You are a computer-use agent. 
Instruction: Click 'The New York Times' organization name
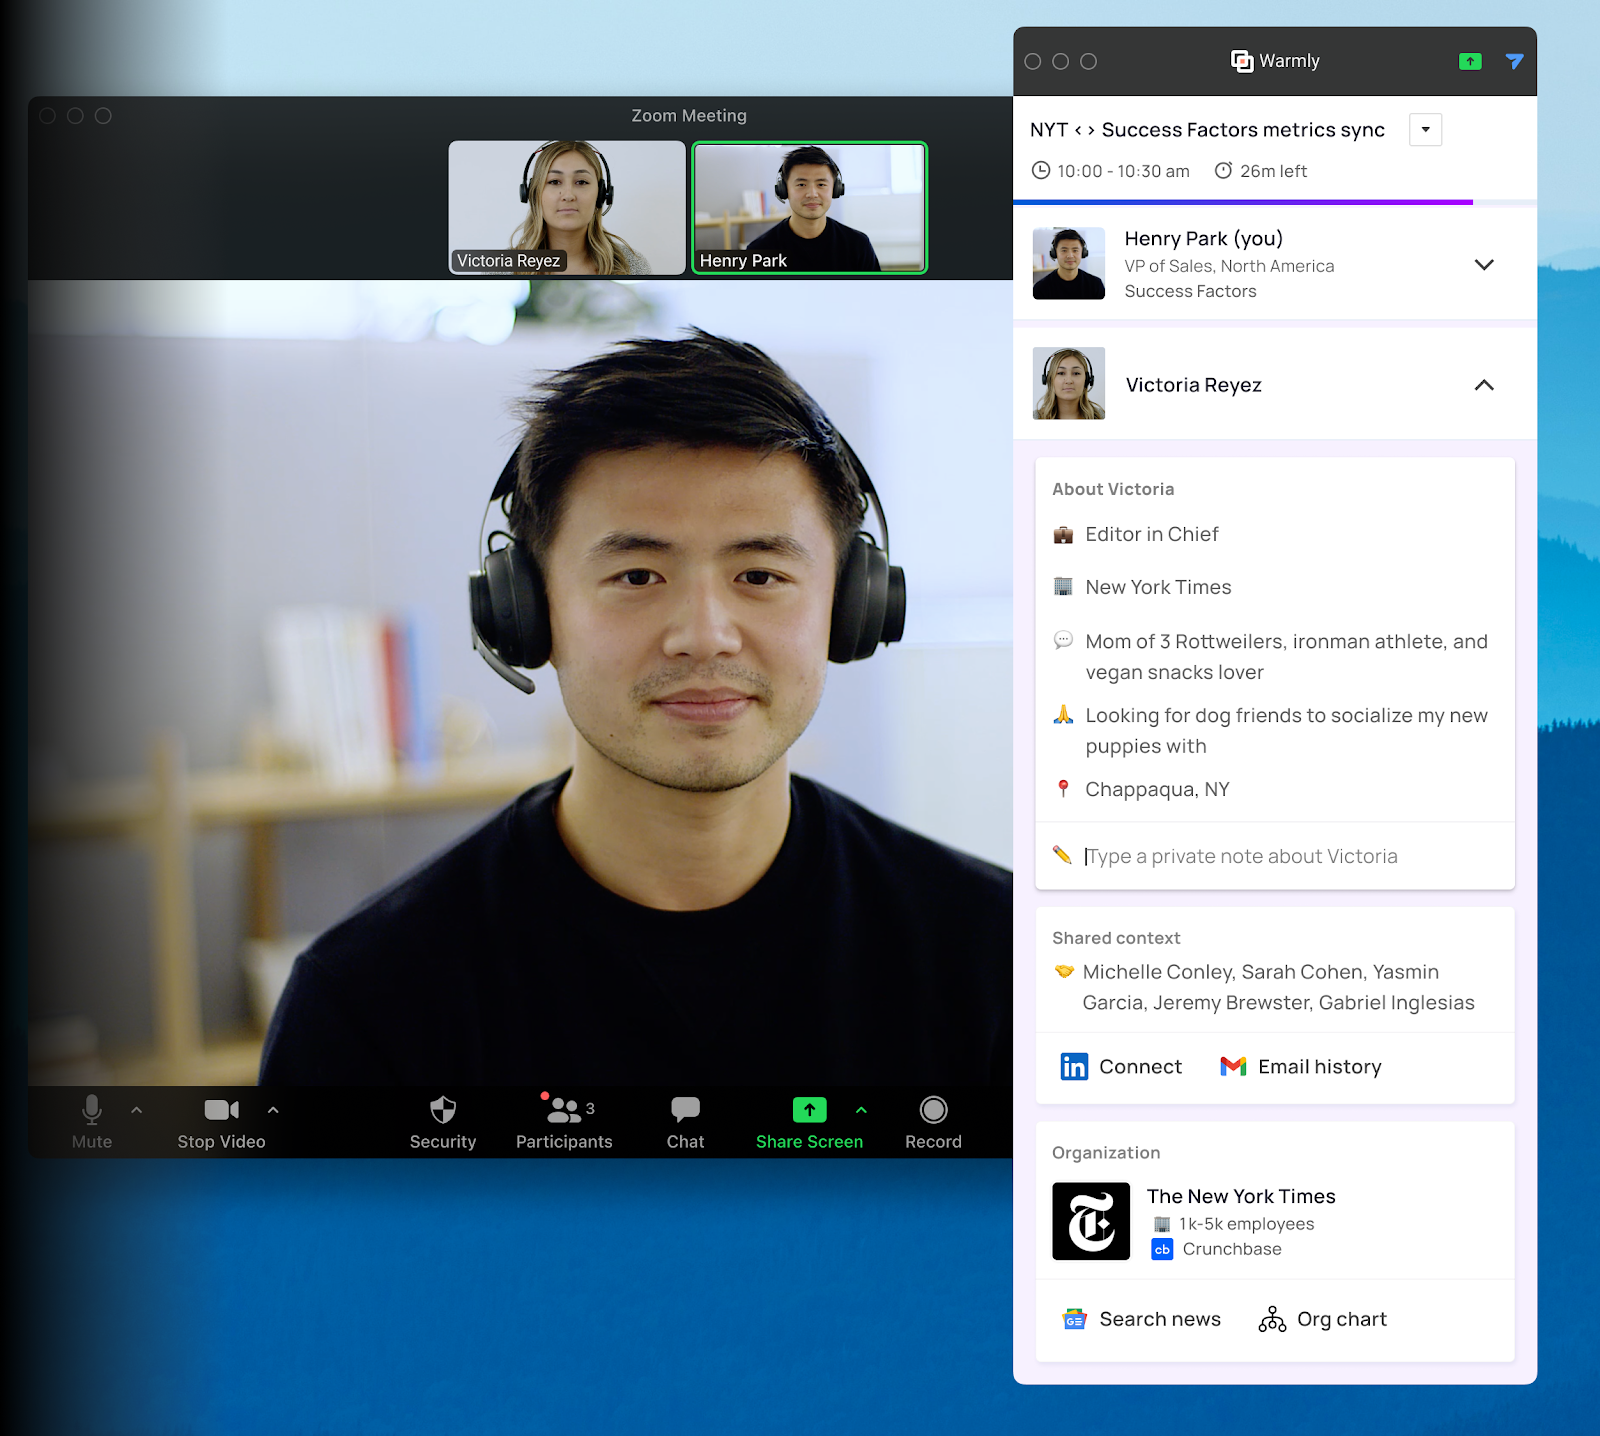click(x=1241, y=1196)
